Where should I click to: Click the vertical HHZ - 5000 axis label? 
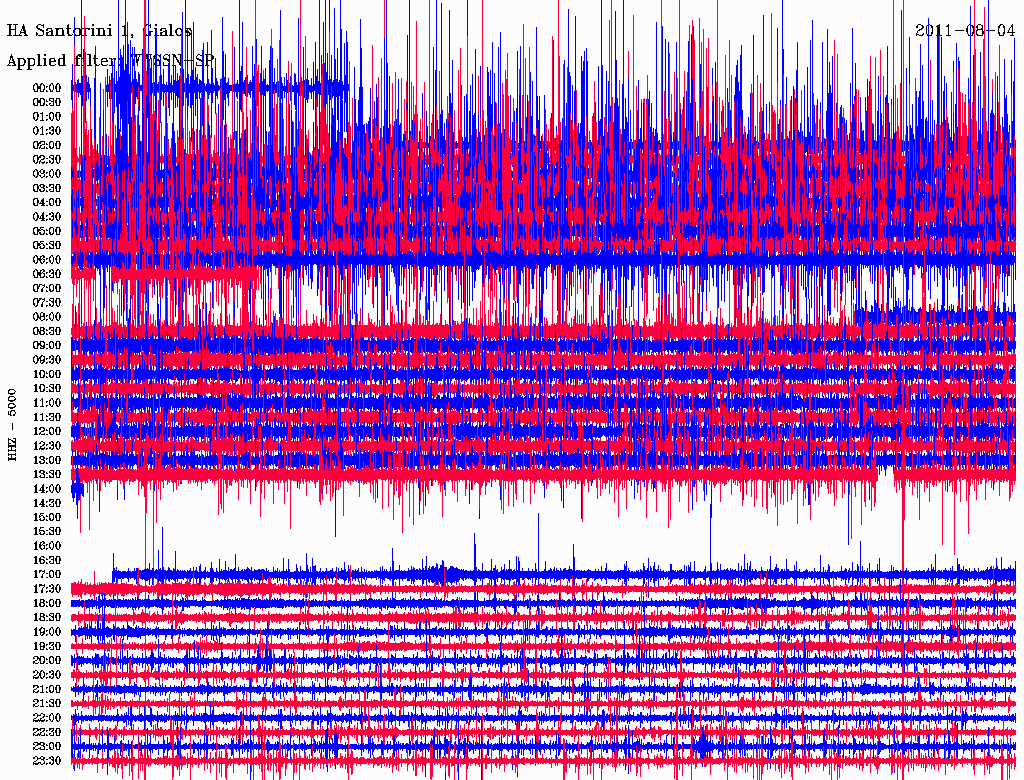[x=13, y=423]
